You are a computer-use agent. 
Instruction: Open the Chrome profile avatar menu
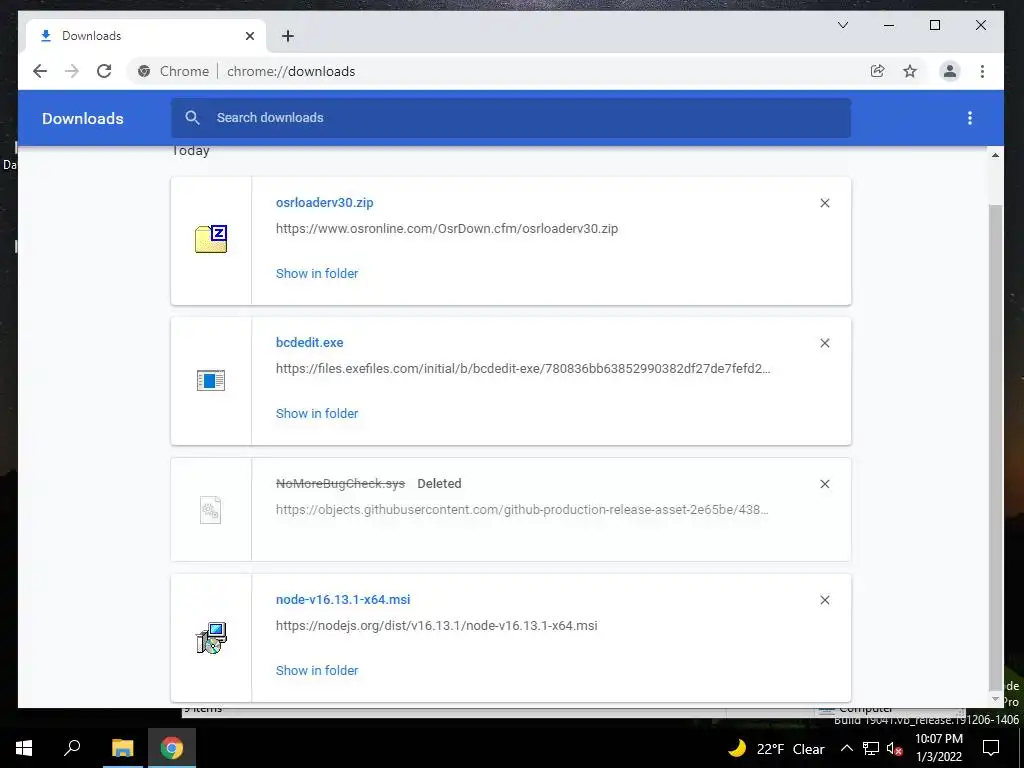coord(950,71)
